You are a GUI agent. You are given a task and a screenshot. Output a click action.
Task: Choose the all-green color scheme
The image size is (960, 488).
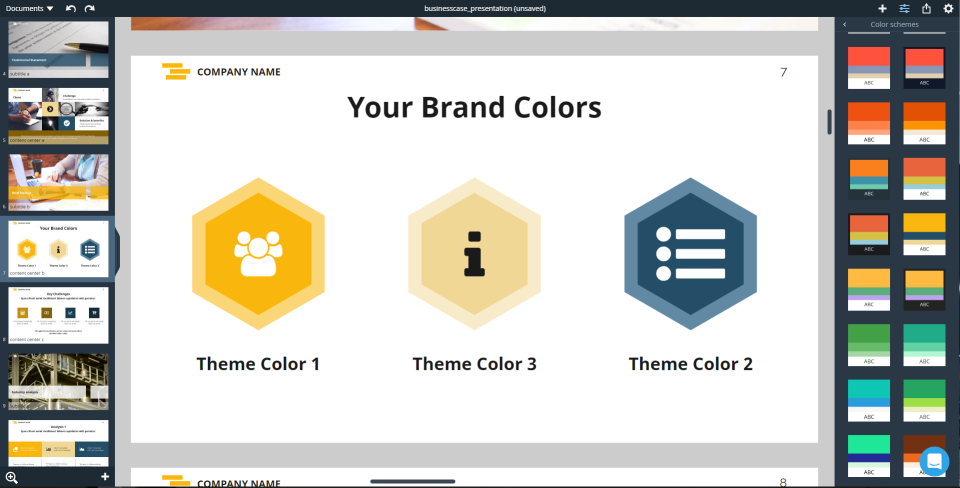[869, 345]
